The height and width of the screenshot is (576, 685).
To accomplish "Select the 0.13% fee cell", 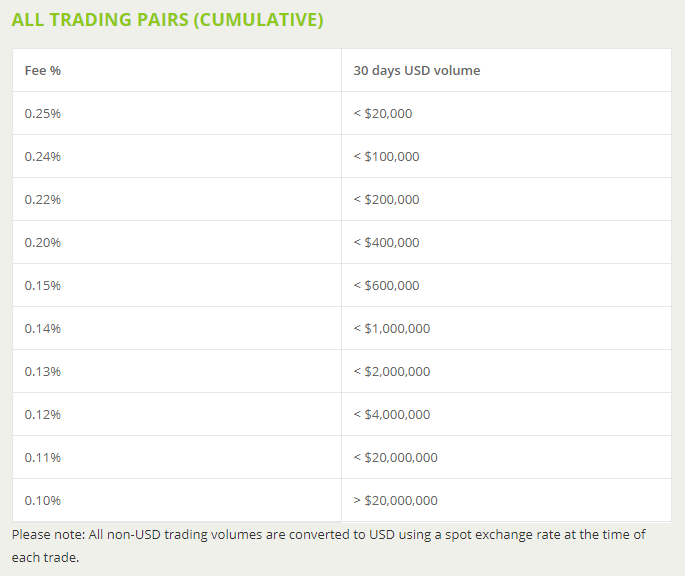I will 43,372.
